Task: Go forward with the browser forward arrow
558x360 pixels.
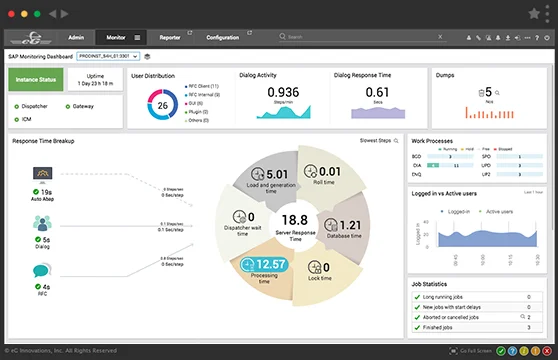Action: pos(64,14)
